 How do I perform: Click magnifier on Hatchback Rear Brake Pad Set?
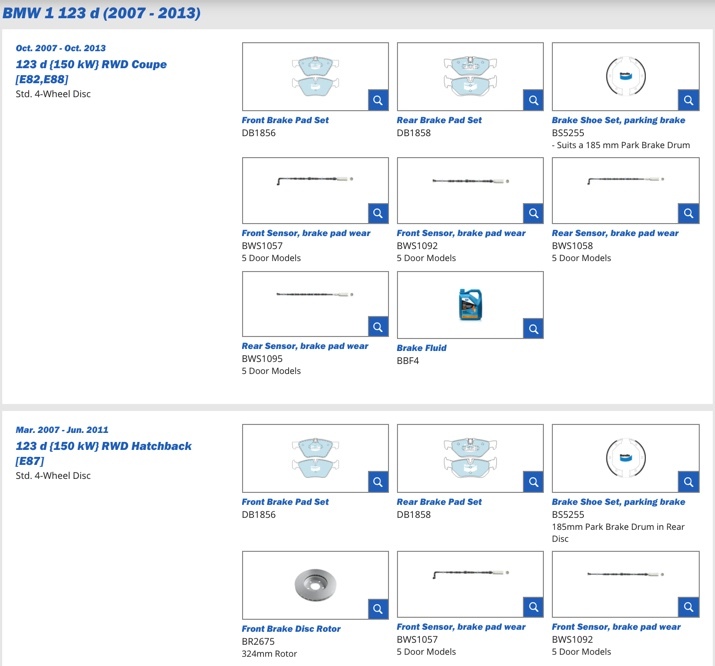coord(533,482)
